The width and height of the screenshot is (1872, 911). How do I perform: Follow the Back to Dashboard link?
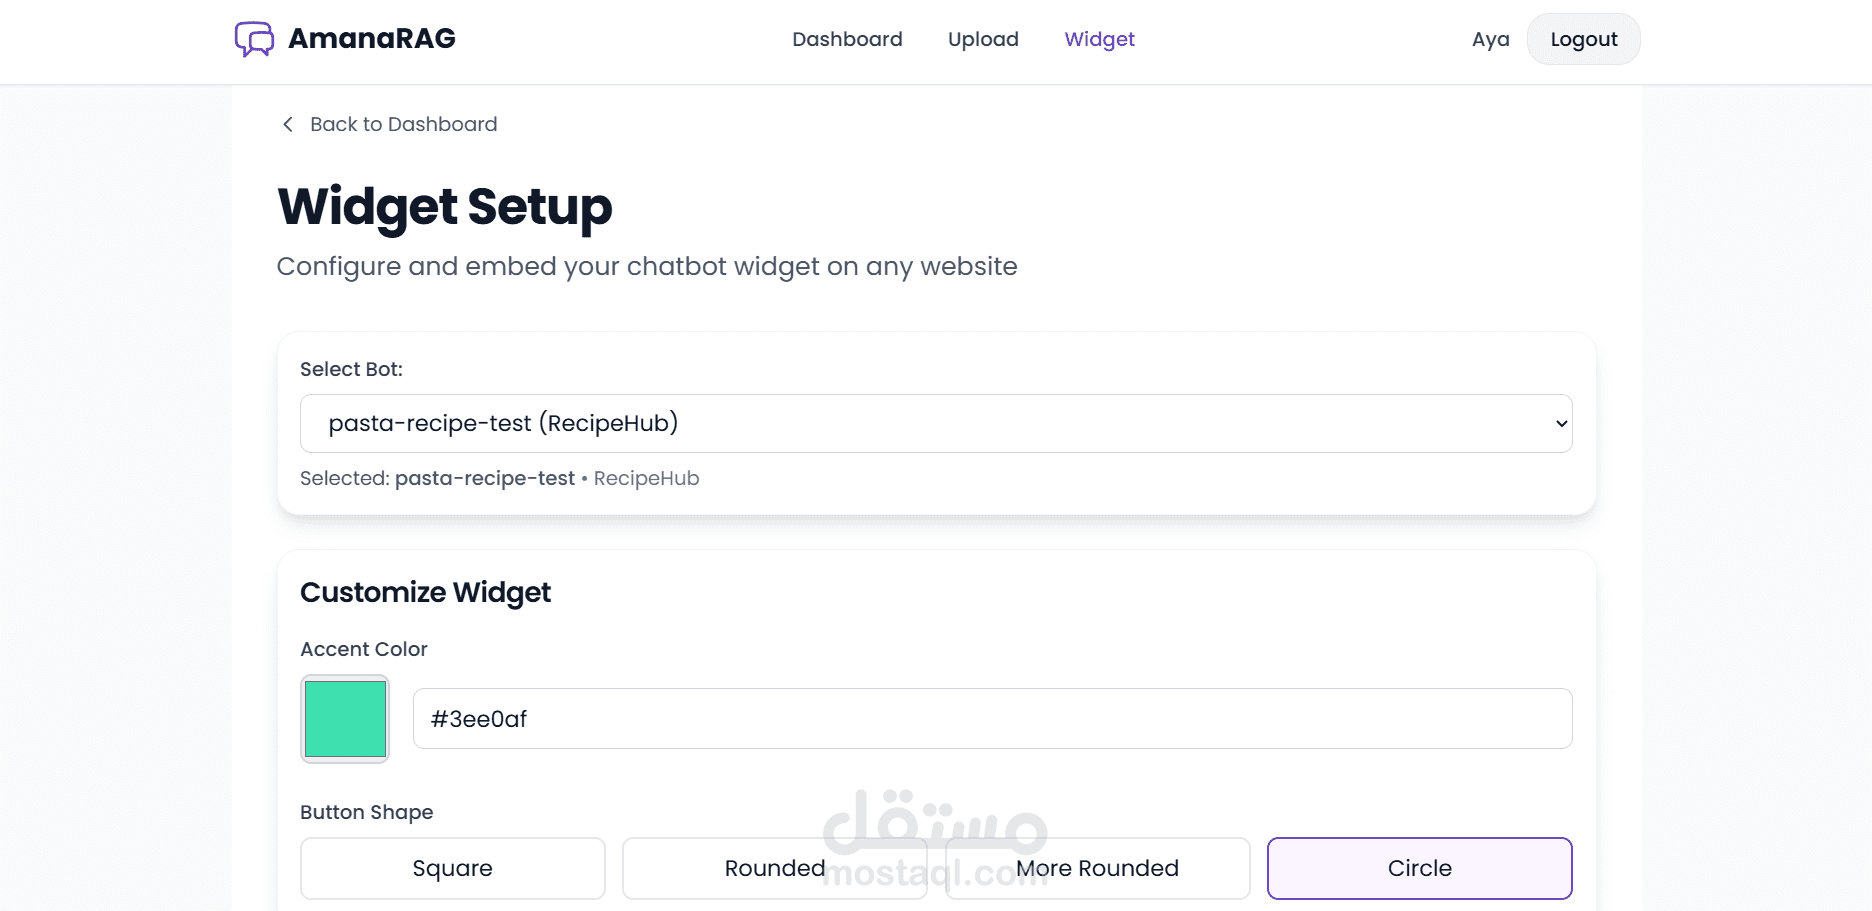pyautogui.click(x=403, y=124)
